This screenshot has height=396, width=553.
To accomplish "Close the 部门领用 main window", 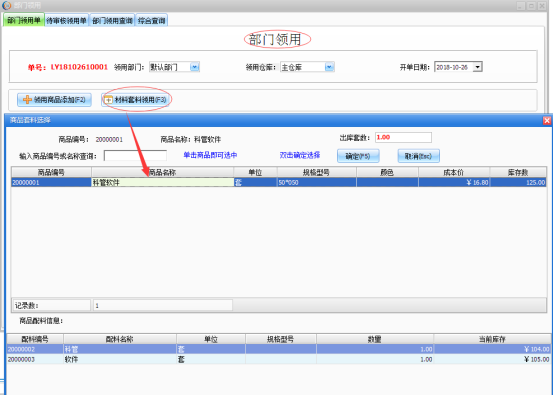I will 542,6.
